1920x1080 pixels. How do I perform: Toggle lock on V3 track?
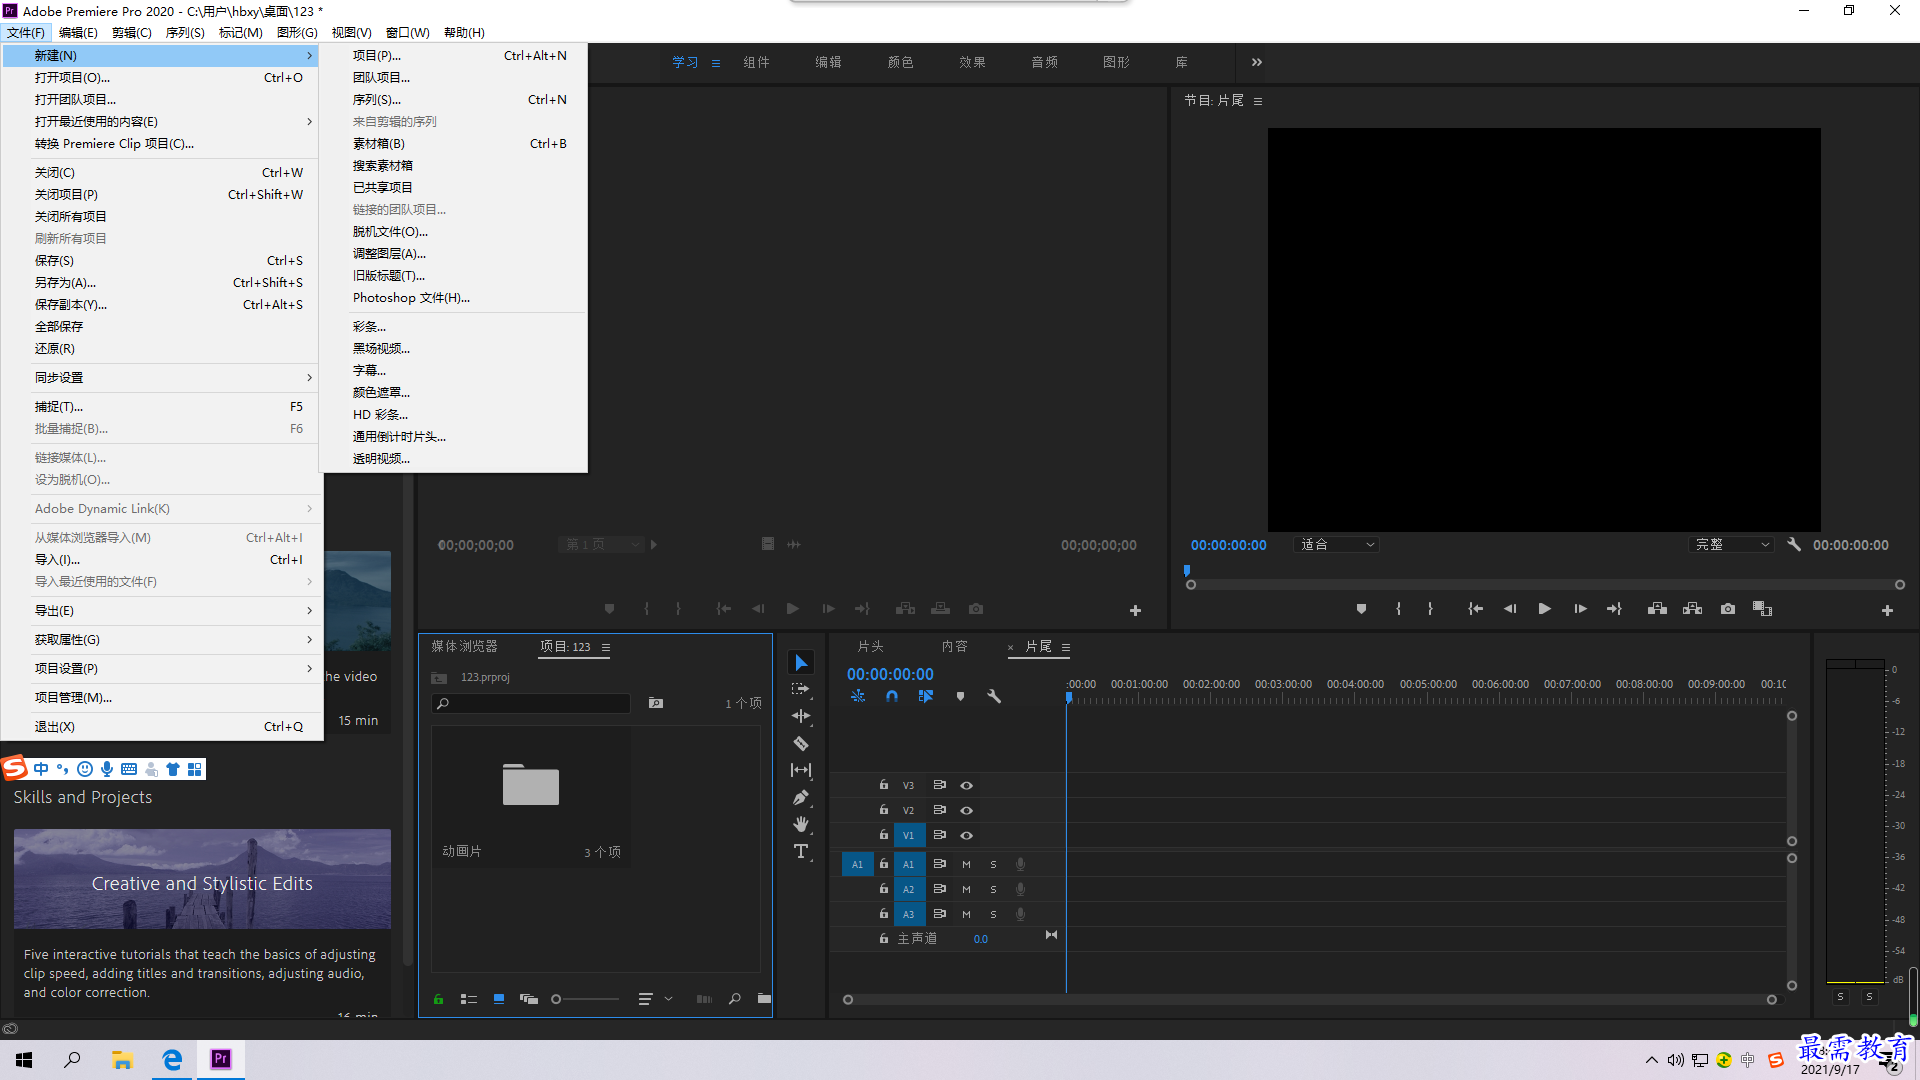(x=883, y=785)
